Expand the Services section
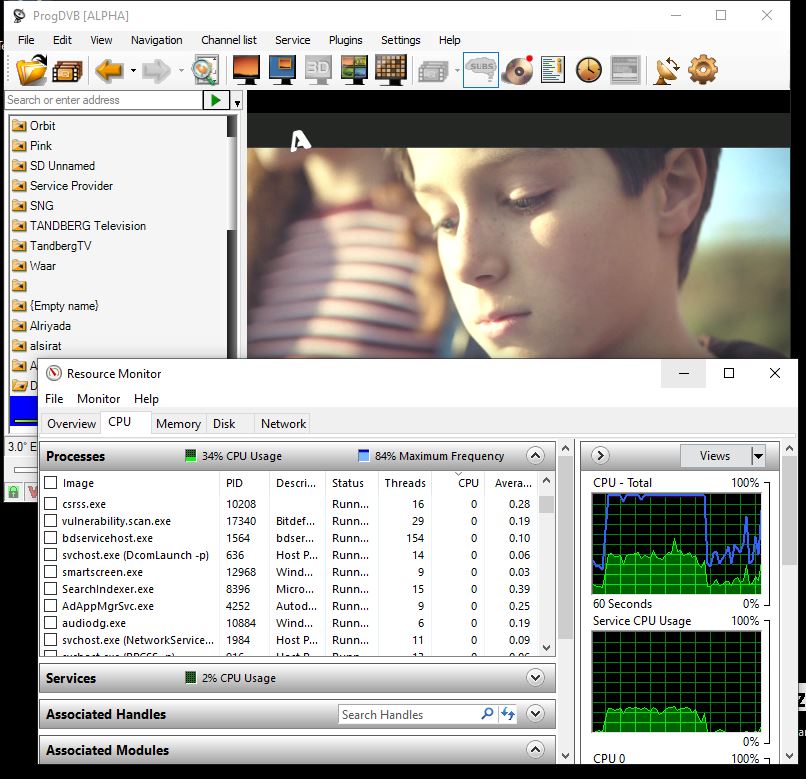 click(535, 678)
